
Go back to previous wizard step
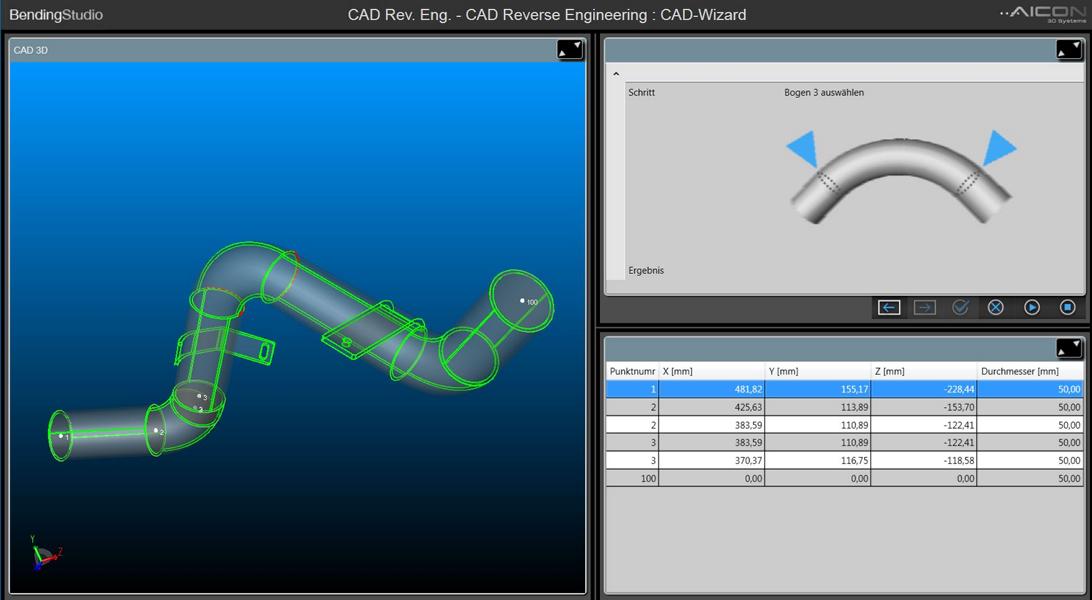coord(889,307)
